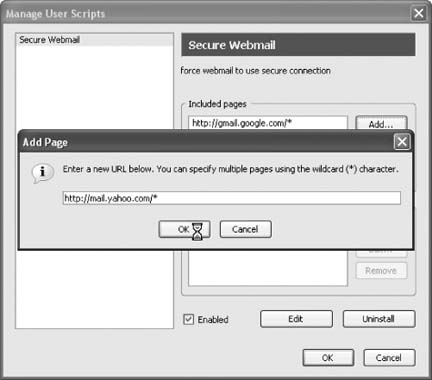Click the empty excluded pages list box
The image size is (432, 380).
268,268
